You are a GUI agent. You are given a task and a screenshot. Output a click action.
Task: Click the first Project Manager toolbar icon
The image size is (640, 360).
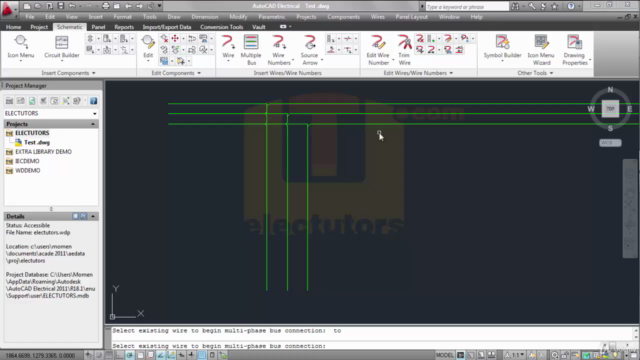tap(9, 101)
